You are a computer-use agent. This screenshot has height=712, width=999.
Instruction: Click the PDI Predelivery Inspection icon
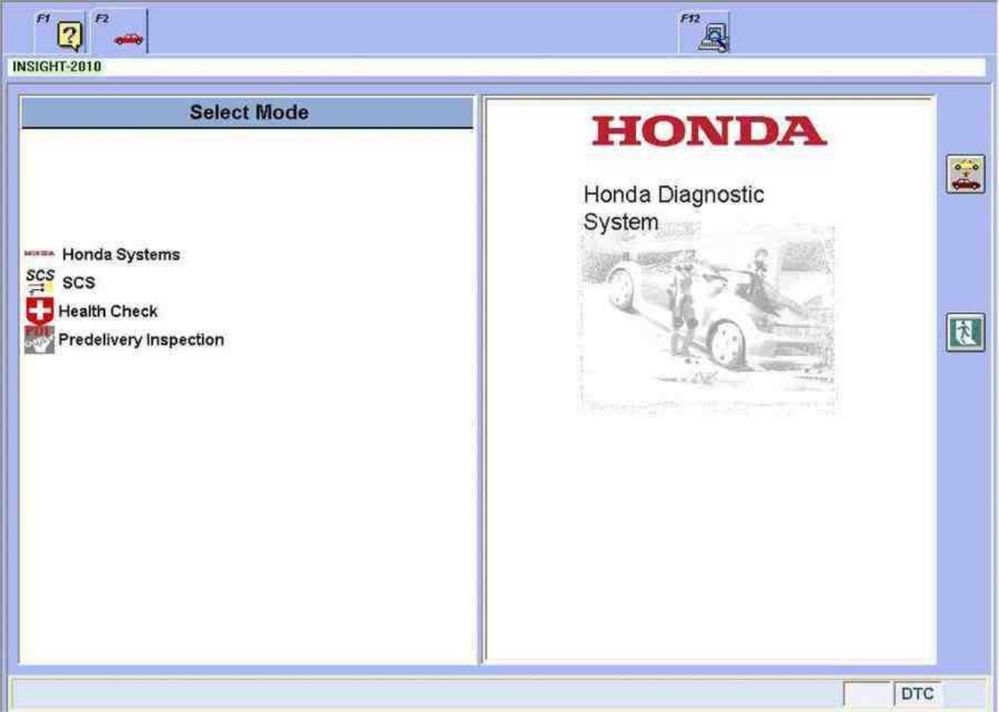click(x=40, y=339)
